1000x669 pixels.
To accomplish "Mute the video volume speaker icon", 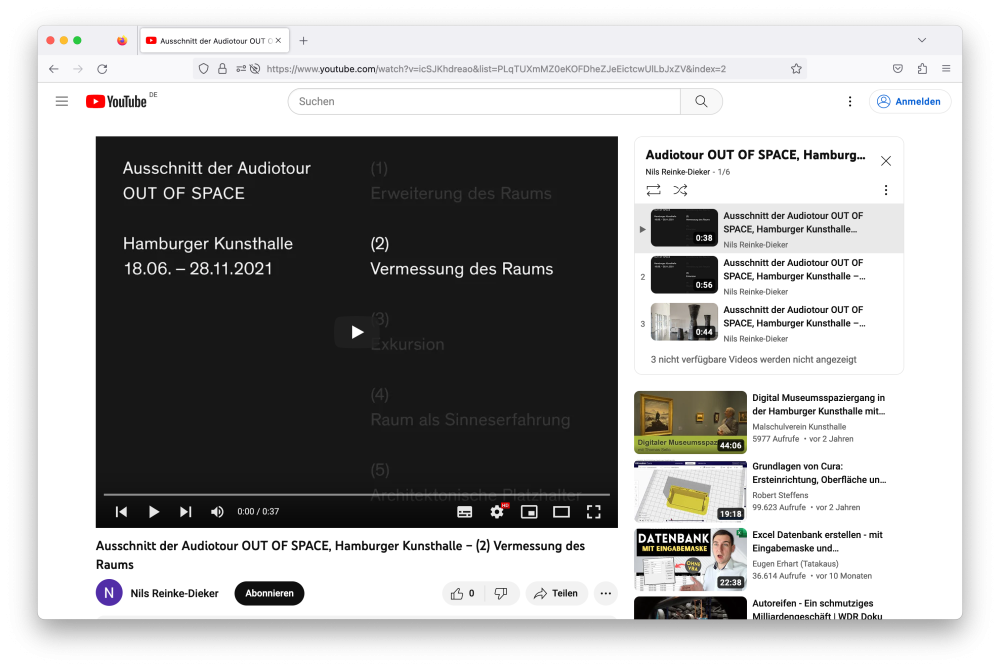I will point(217,511).
